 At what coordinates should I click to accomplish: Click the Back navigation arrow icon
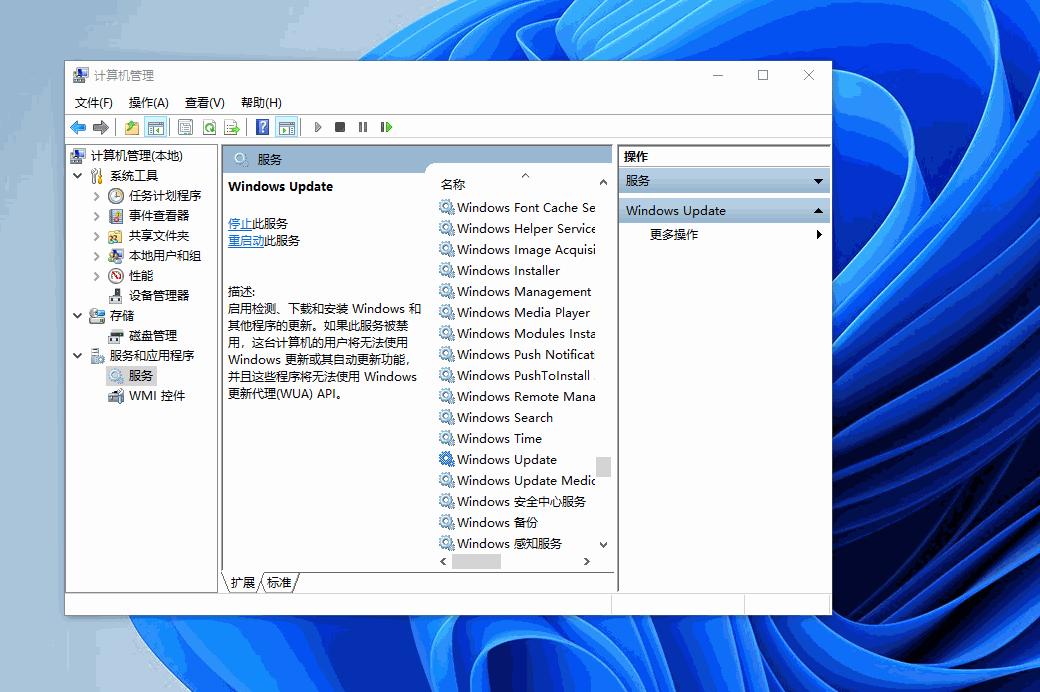tap(79, 127)
